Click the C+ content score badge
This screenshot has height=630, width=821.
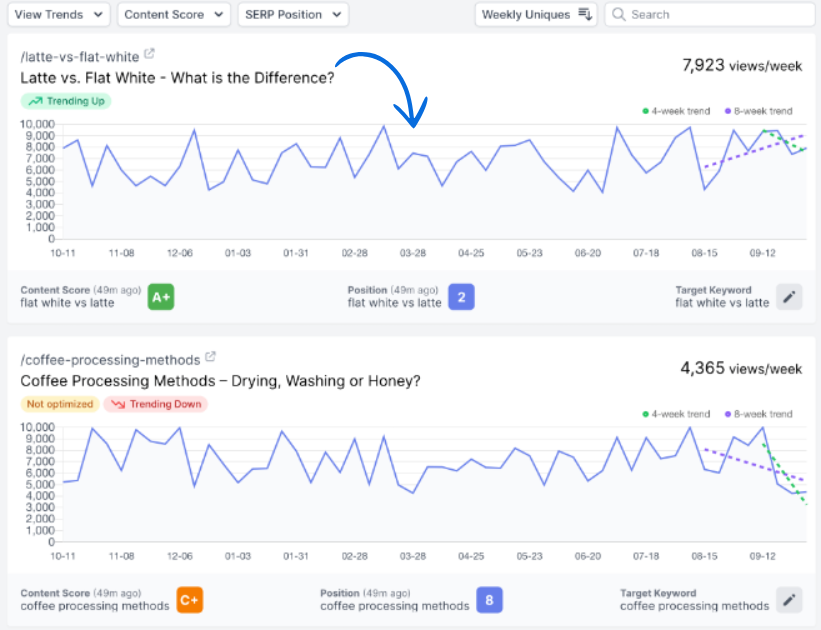pyautogui.click(x=190, y=600)
